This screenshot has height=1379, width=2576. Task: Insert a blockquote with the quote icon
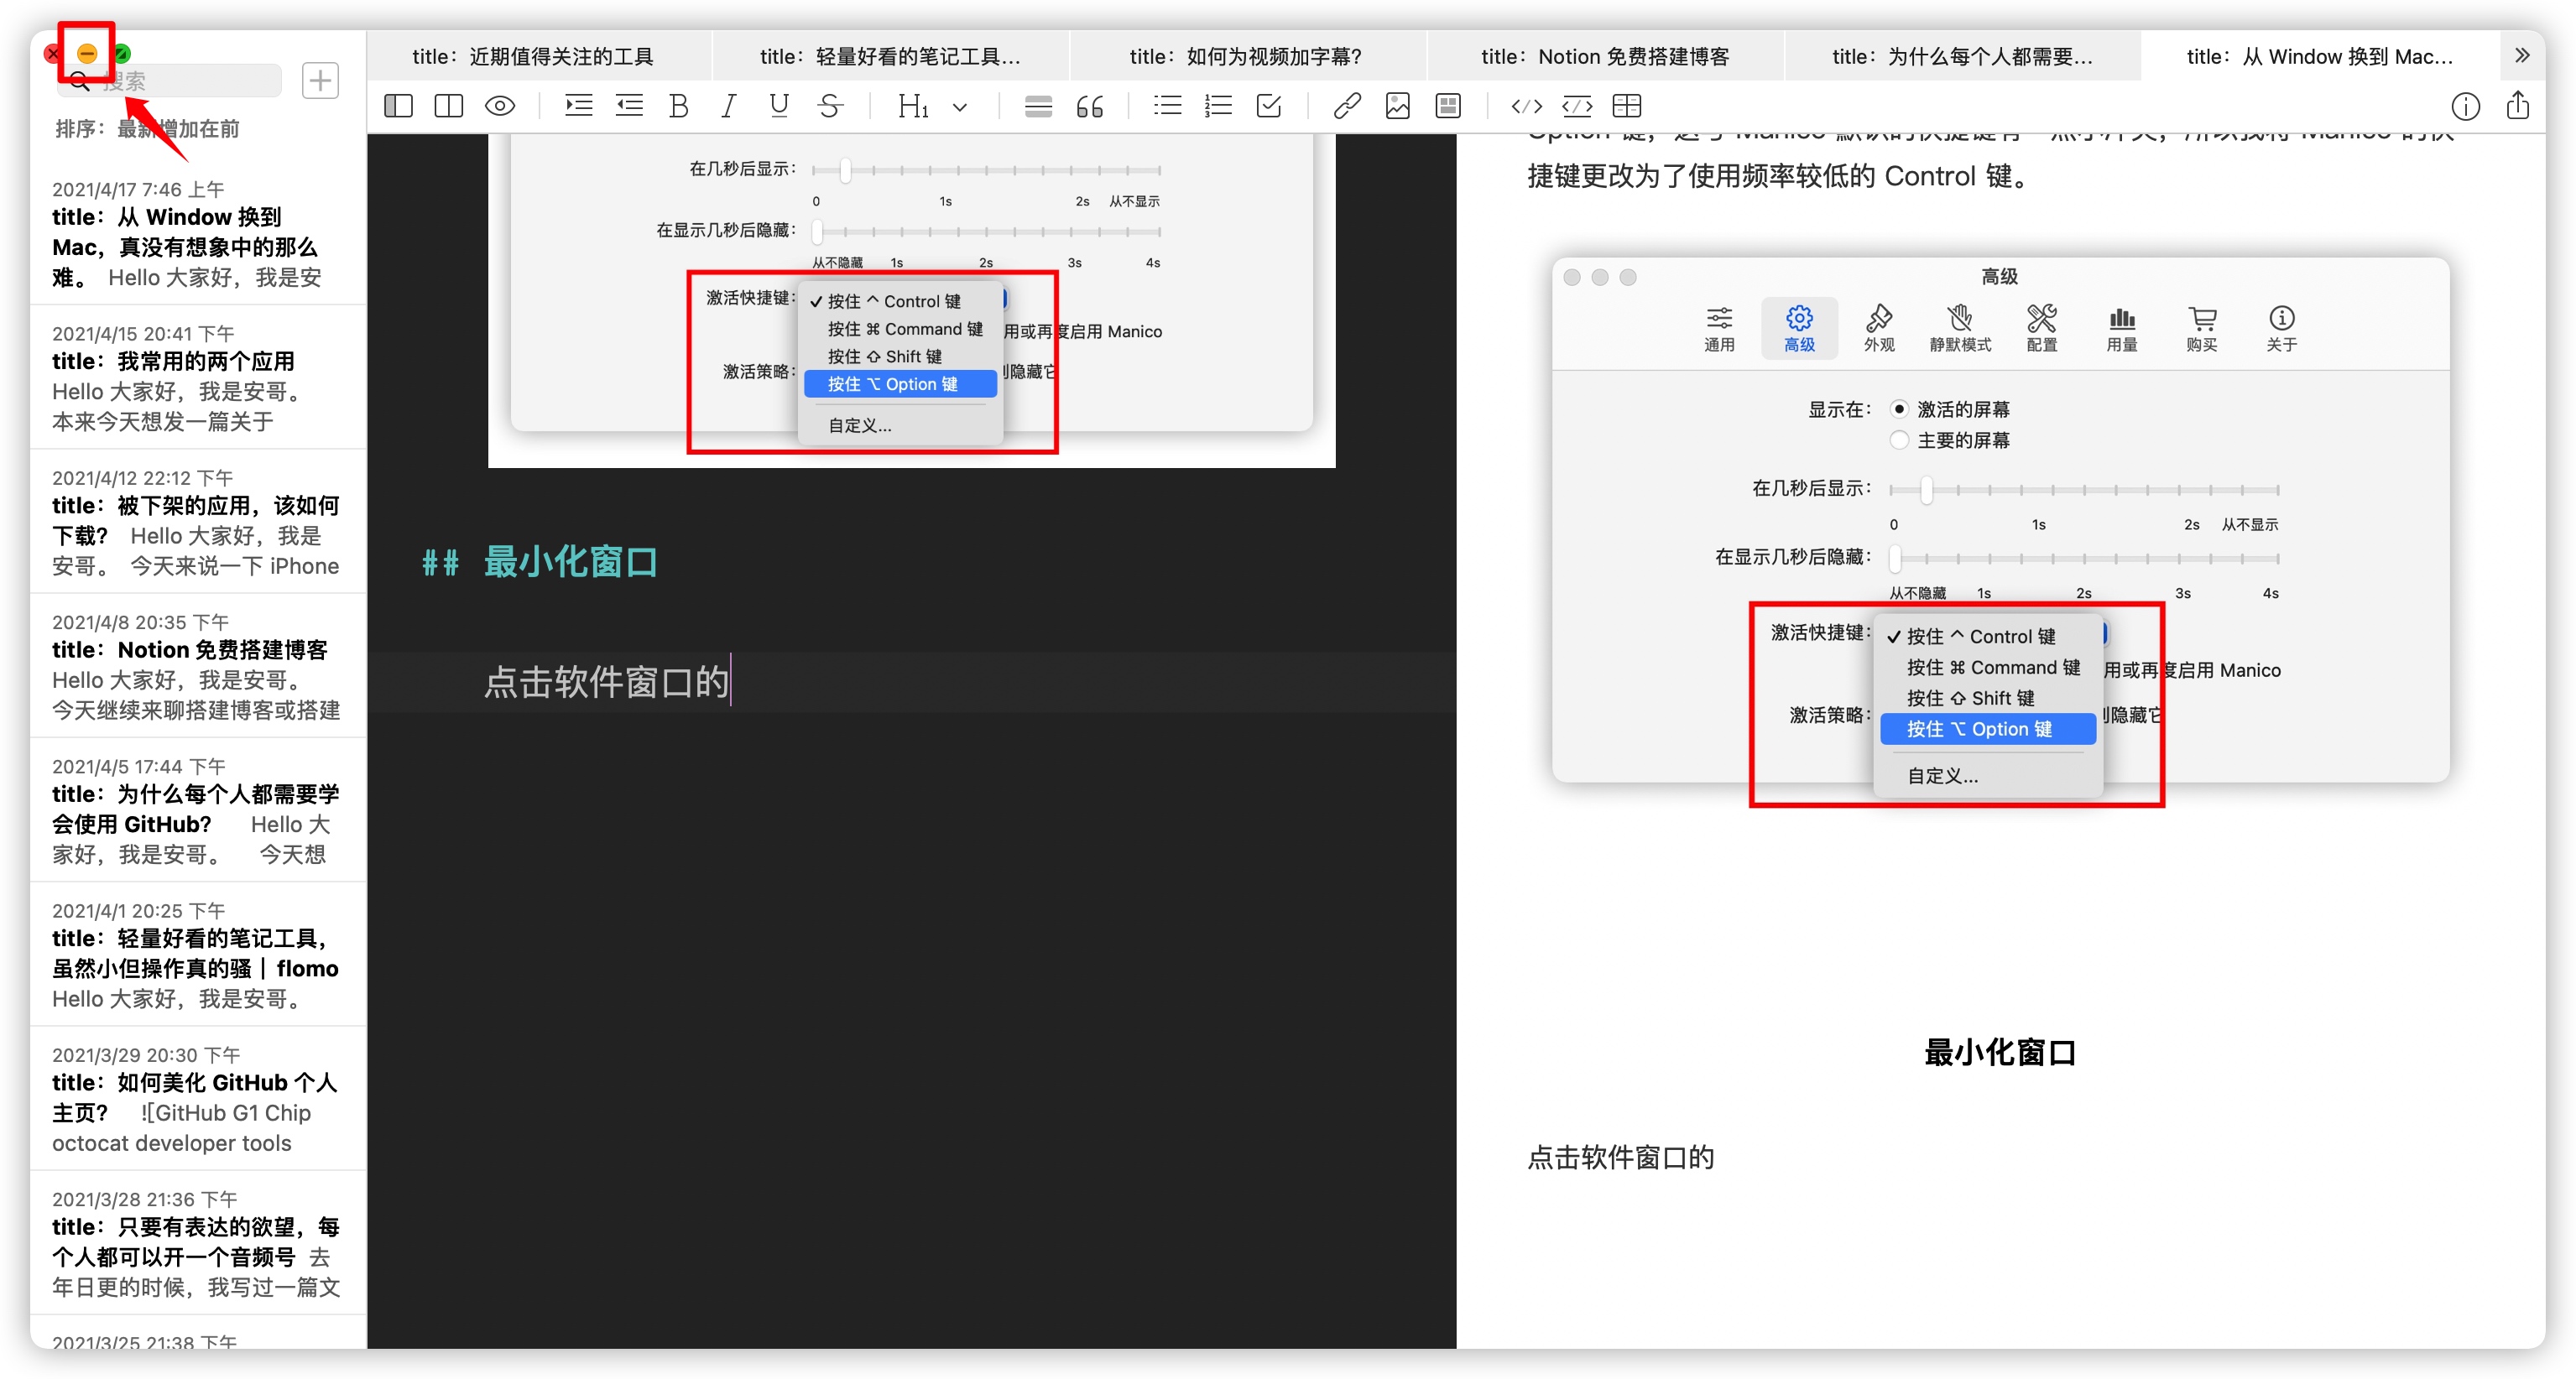pos(1089,106)
